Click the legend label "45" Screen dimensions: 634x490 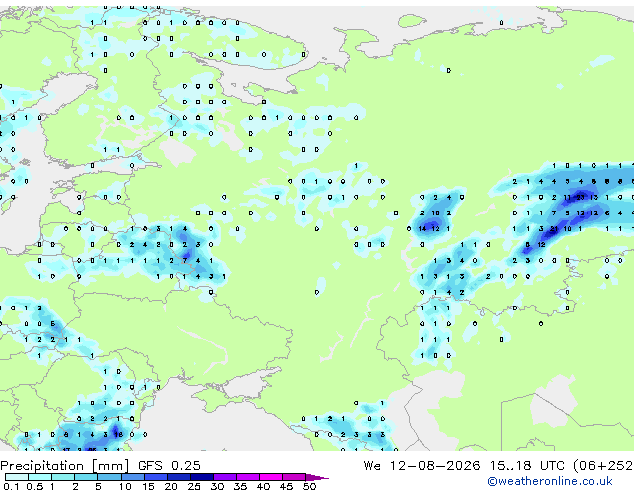point(286,486)
